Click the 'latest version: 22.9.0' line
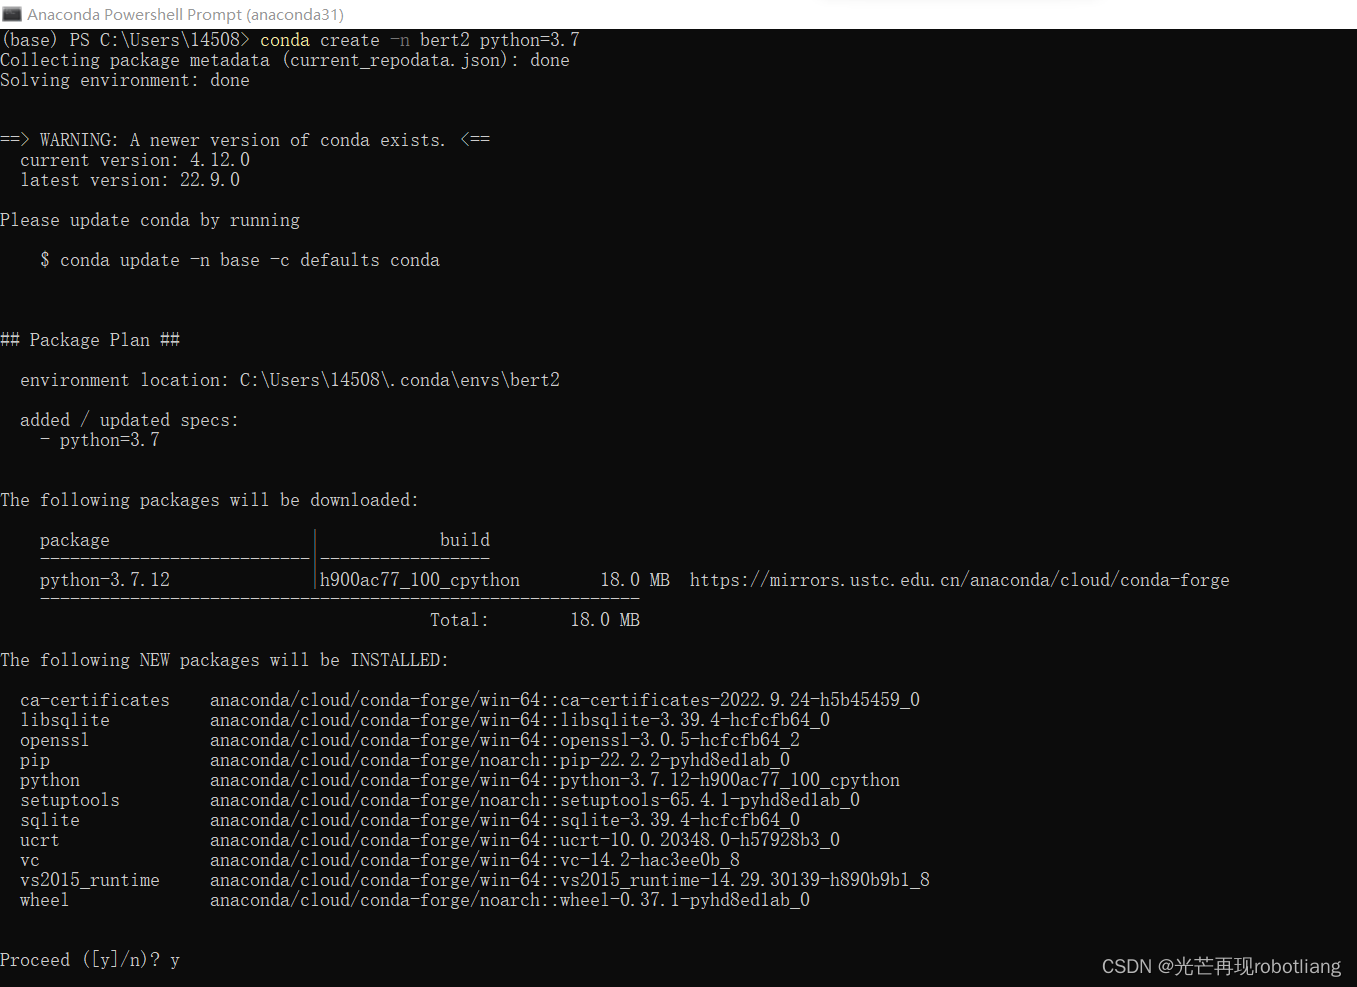1357x987 pixels. pyautogui.click(x=130, y=180)
